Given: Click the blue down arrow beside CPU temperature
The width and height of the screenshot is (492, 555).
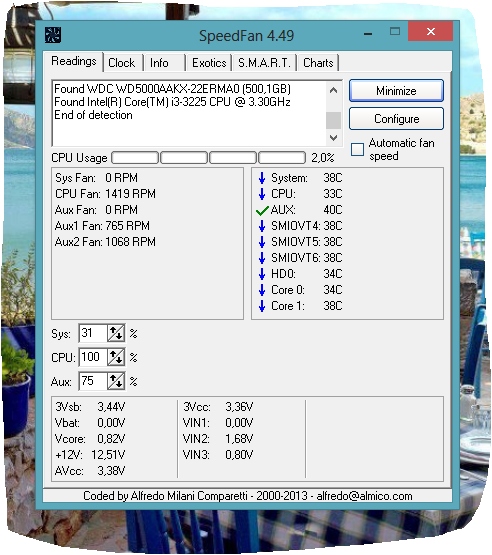Looking at the screenshot, I should 262,194.
